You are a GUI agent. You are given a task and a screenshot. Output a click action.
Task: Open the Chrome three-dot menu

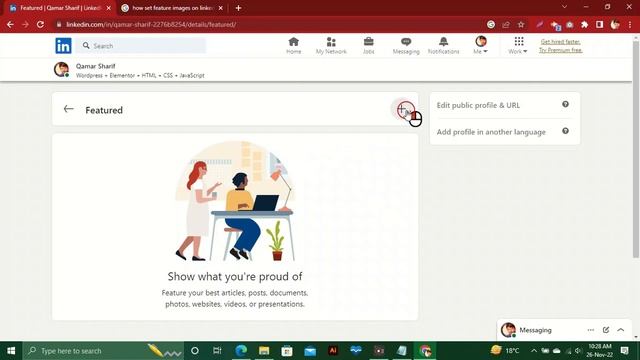pos(630,24)
